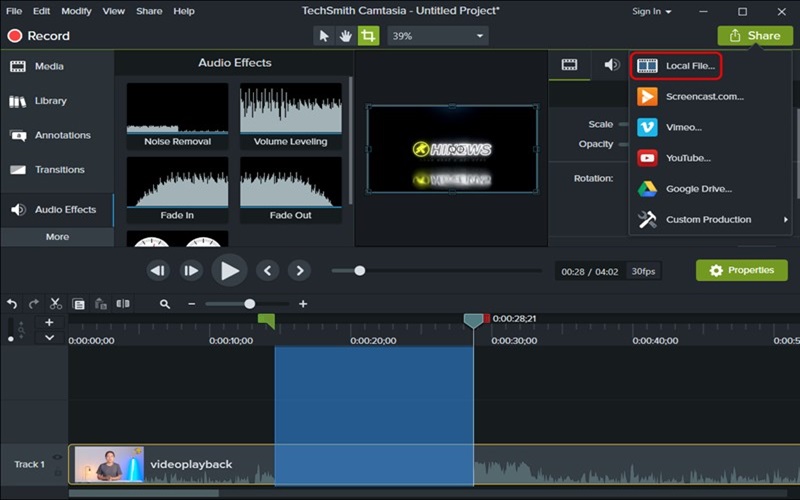Click the next frame step button
The width and height of the screenshot is (800, 500).
pos(191,270)
